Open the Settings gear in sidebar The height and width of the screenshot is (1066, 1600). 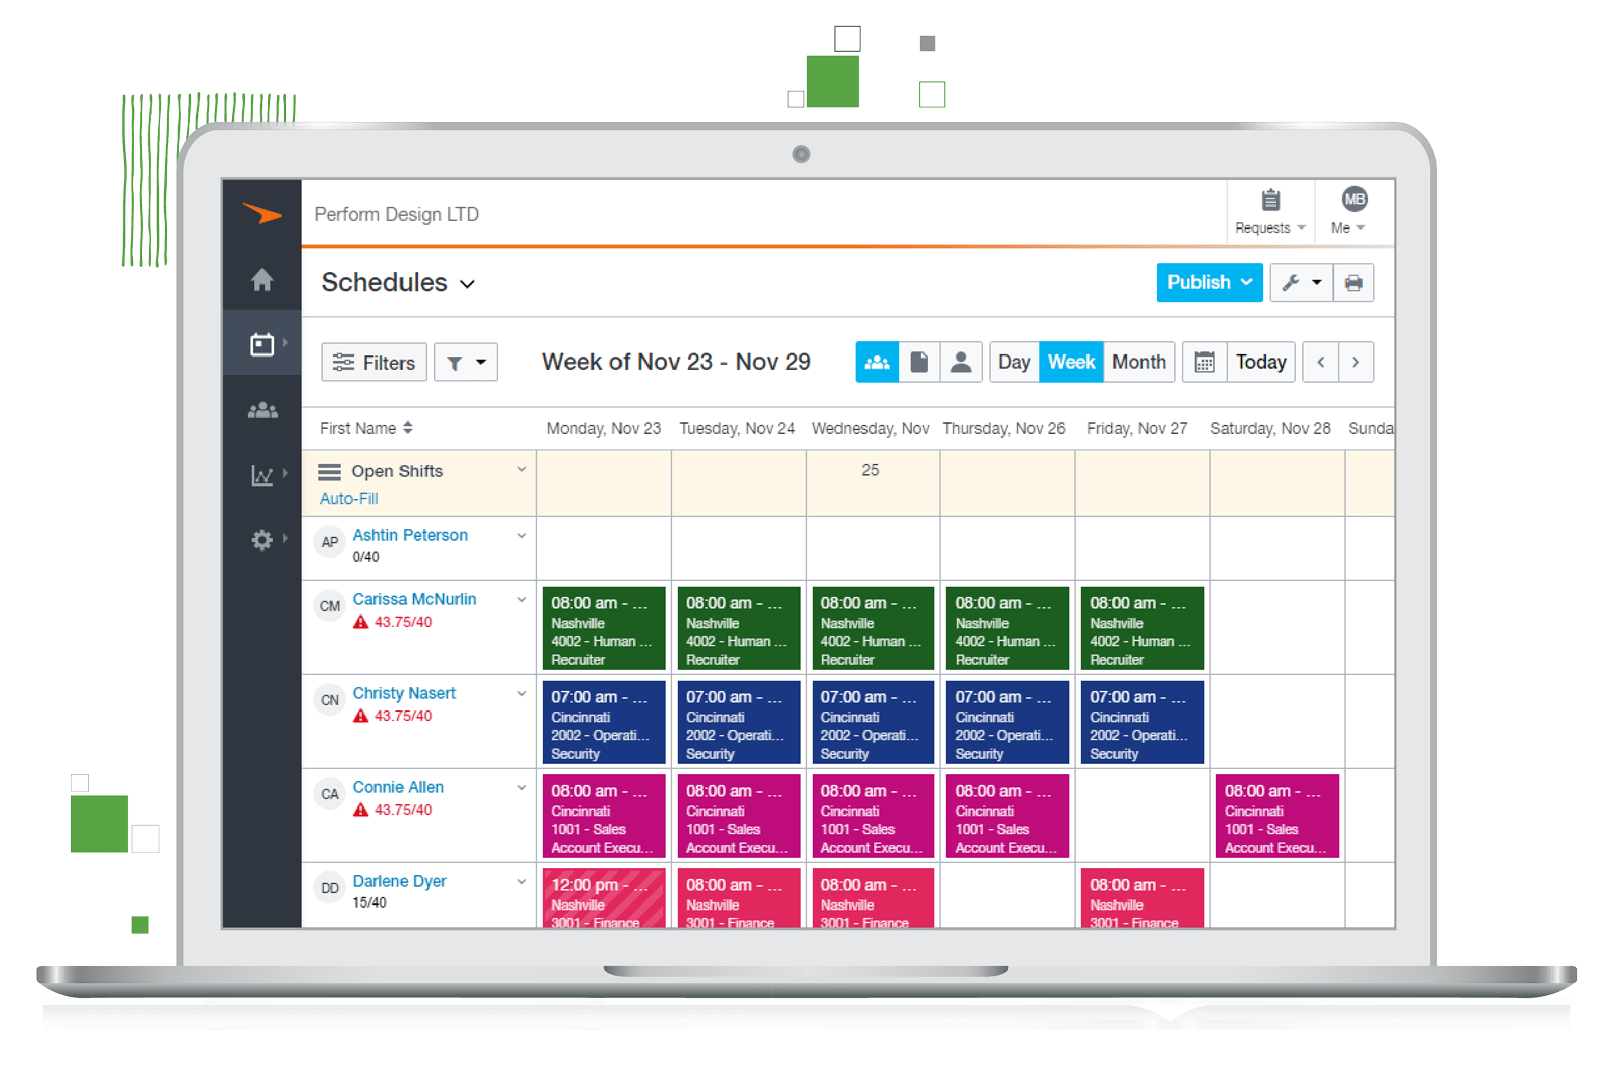262,540
